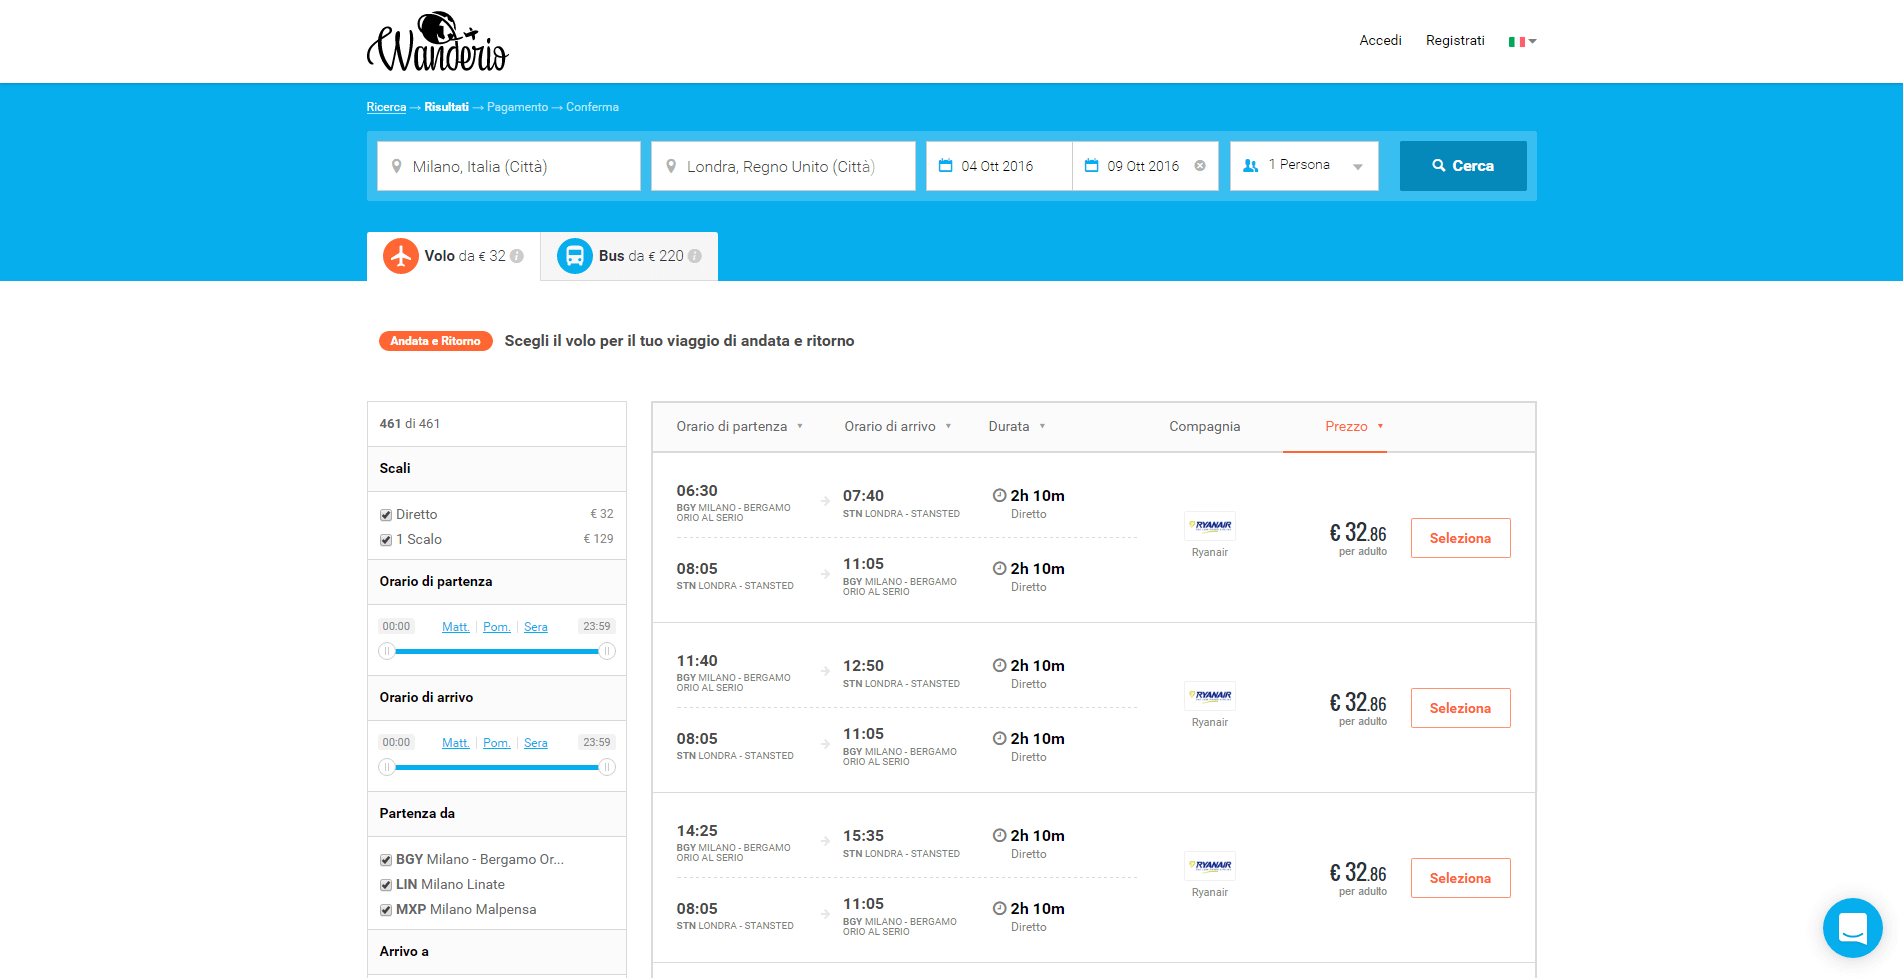1903x978 pixels.
Task: Filter departure time by Sera
Action: (536, 627)
